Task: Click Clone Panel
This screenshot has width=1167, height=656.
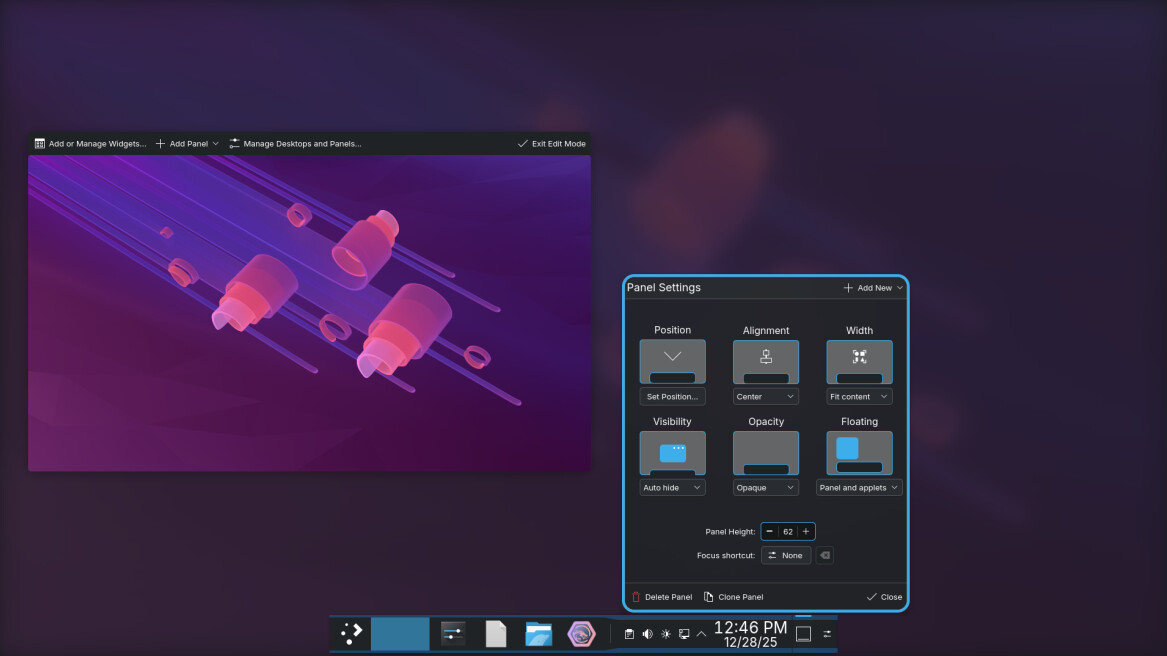Action: coord(733,597)
